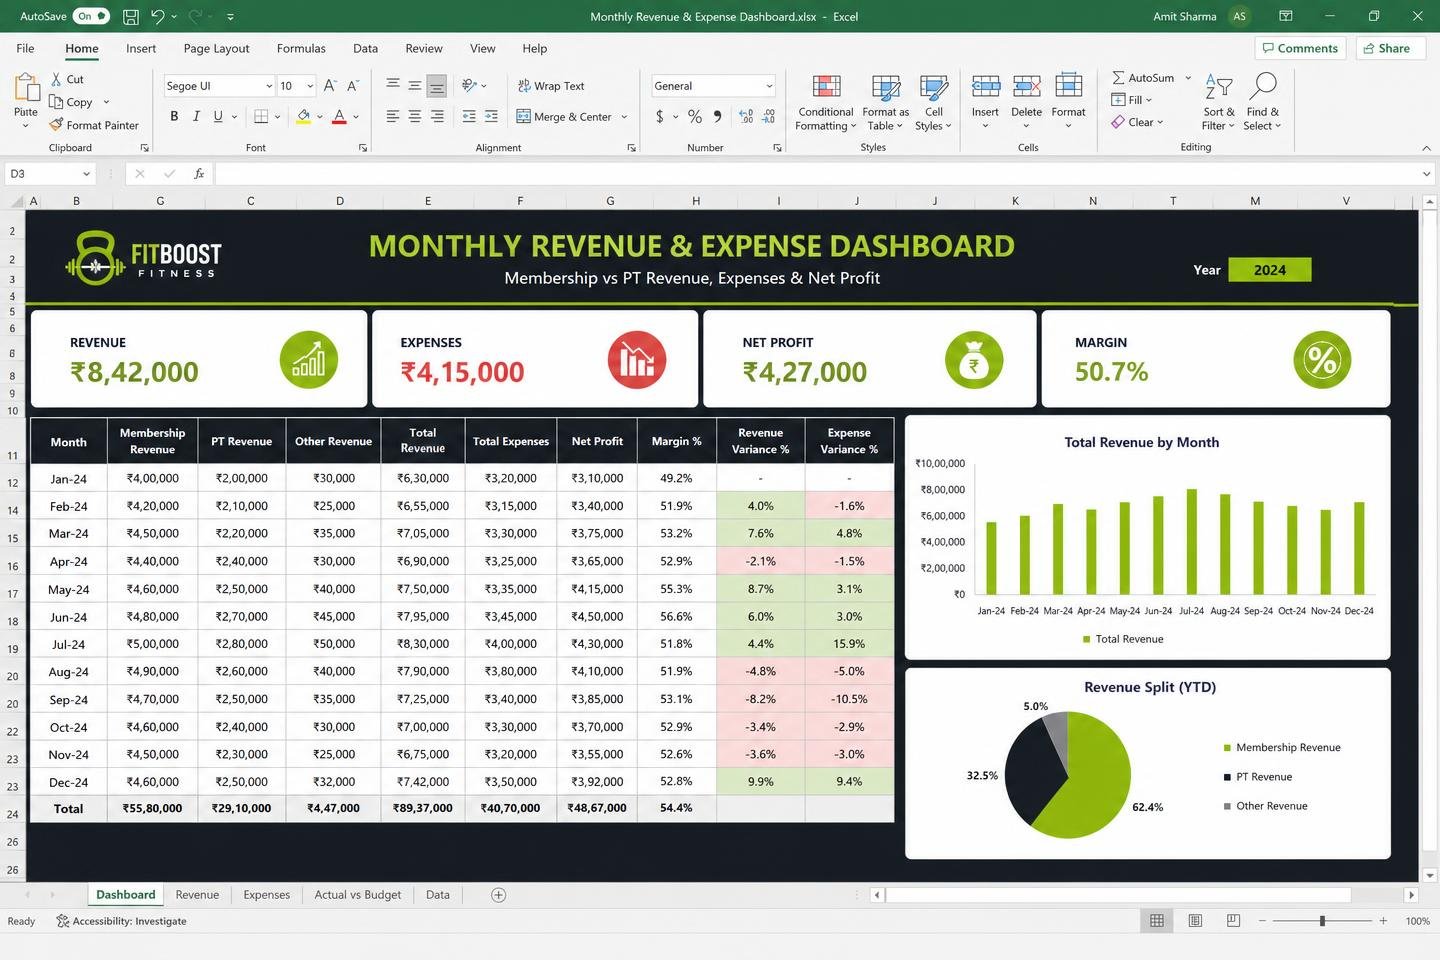1440x960 pixels.
Task: Click the Save icon in title bar
Action: point(131,16)
